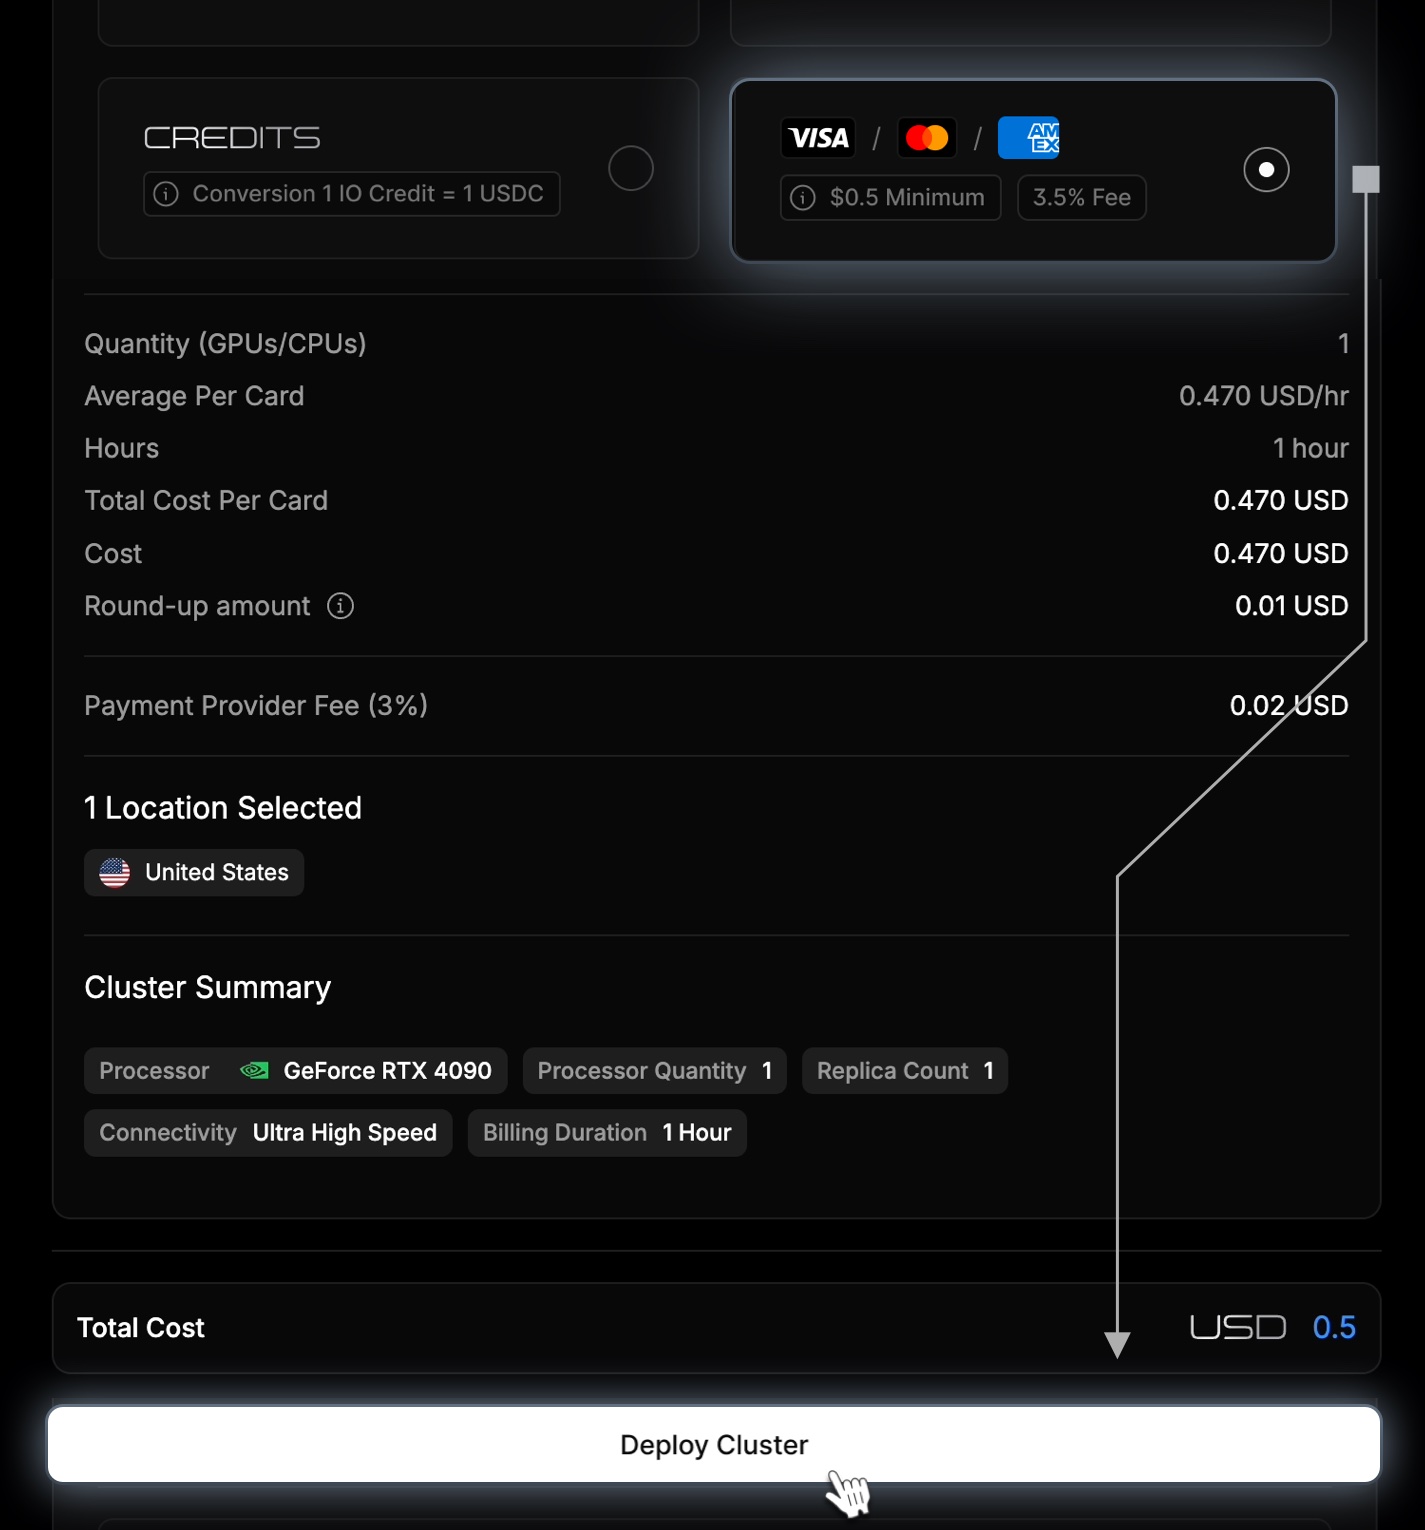Click the Round-up amount info icon

[x=340, y=606]
